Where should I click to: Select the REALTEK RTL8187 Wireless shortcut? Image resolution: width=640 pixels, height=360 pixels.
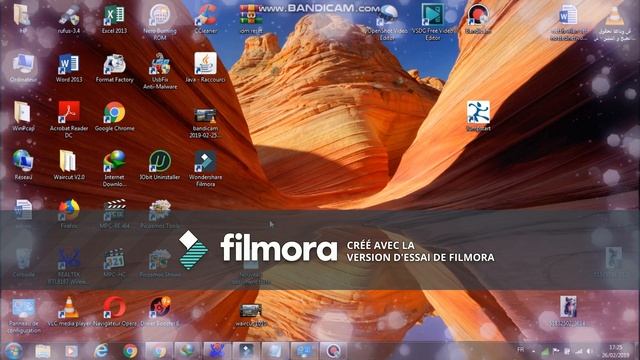[69, 266]
